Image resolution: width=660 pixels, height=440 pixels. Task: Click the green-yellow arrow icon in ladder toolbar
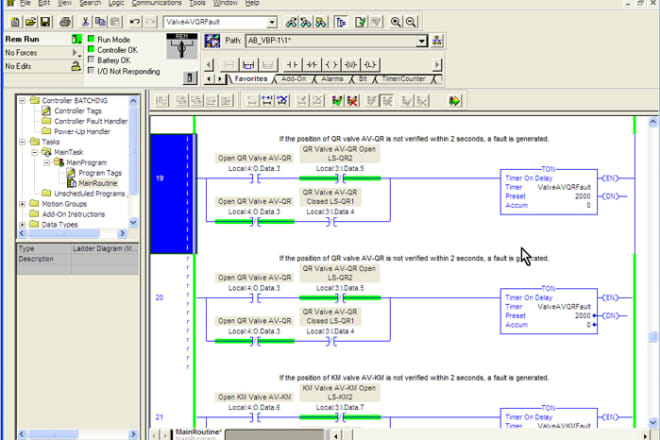pos(455,101)
